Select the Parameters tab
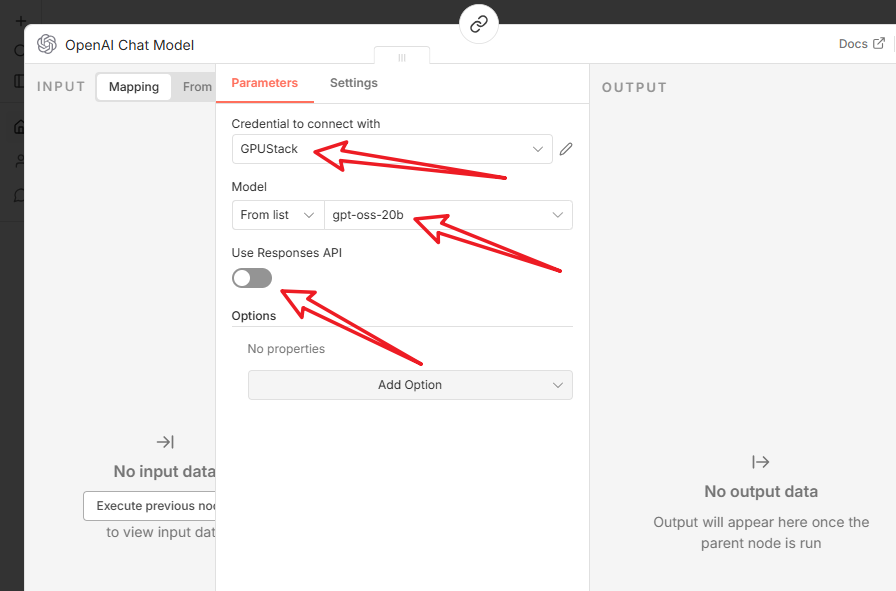Screen dimensions: 896x591 point(265,83)
